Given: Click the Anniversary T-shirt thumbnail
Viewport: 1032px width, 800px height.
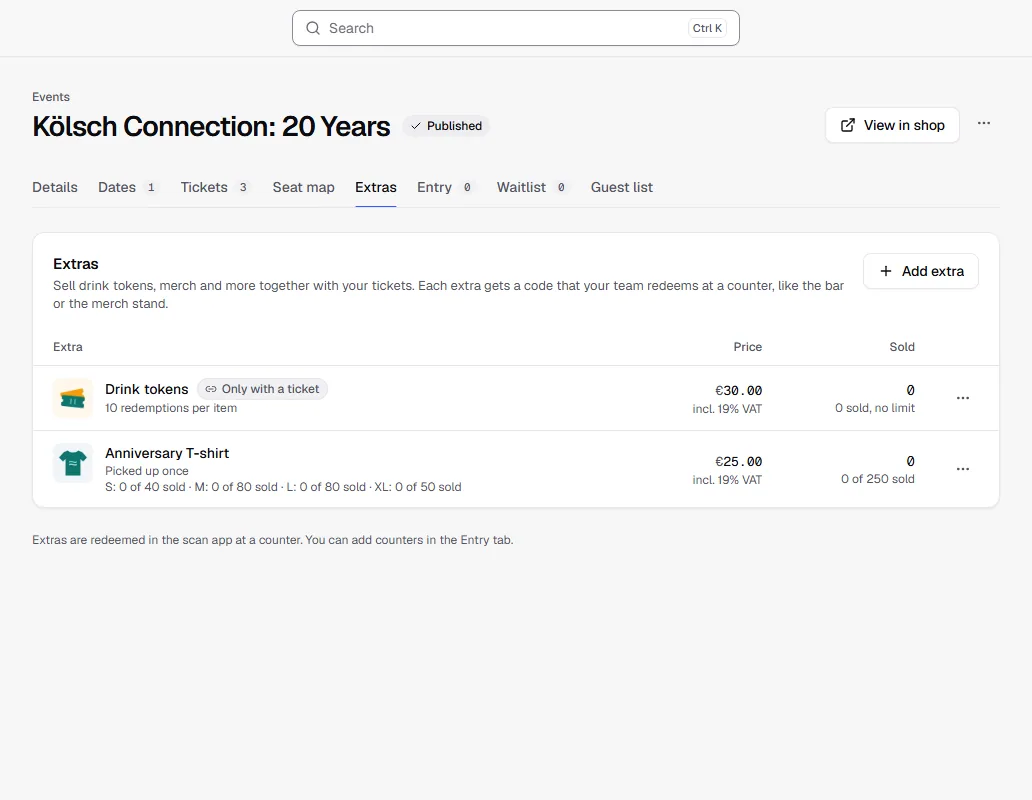Looking at the screenshot, I should (x=72, y=463).
